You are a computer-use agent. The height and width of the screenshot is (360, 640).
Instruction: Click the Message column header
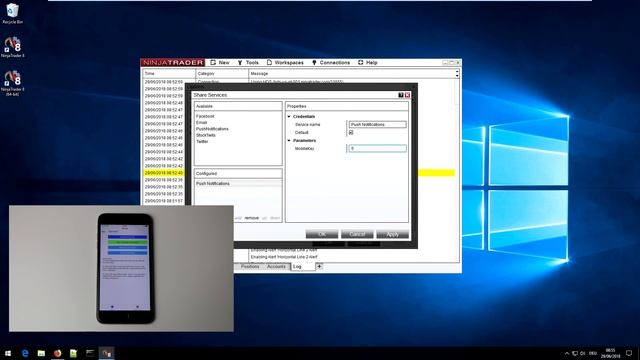[352, 73]
